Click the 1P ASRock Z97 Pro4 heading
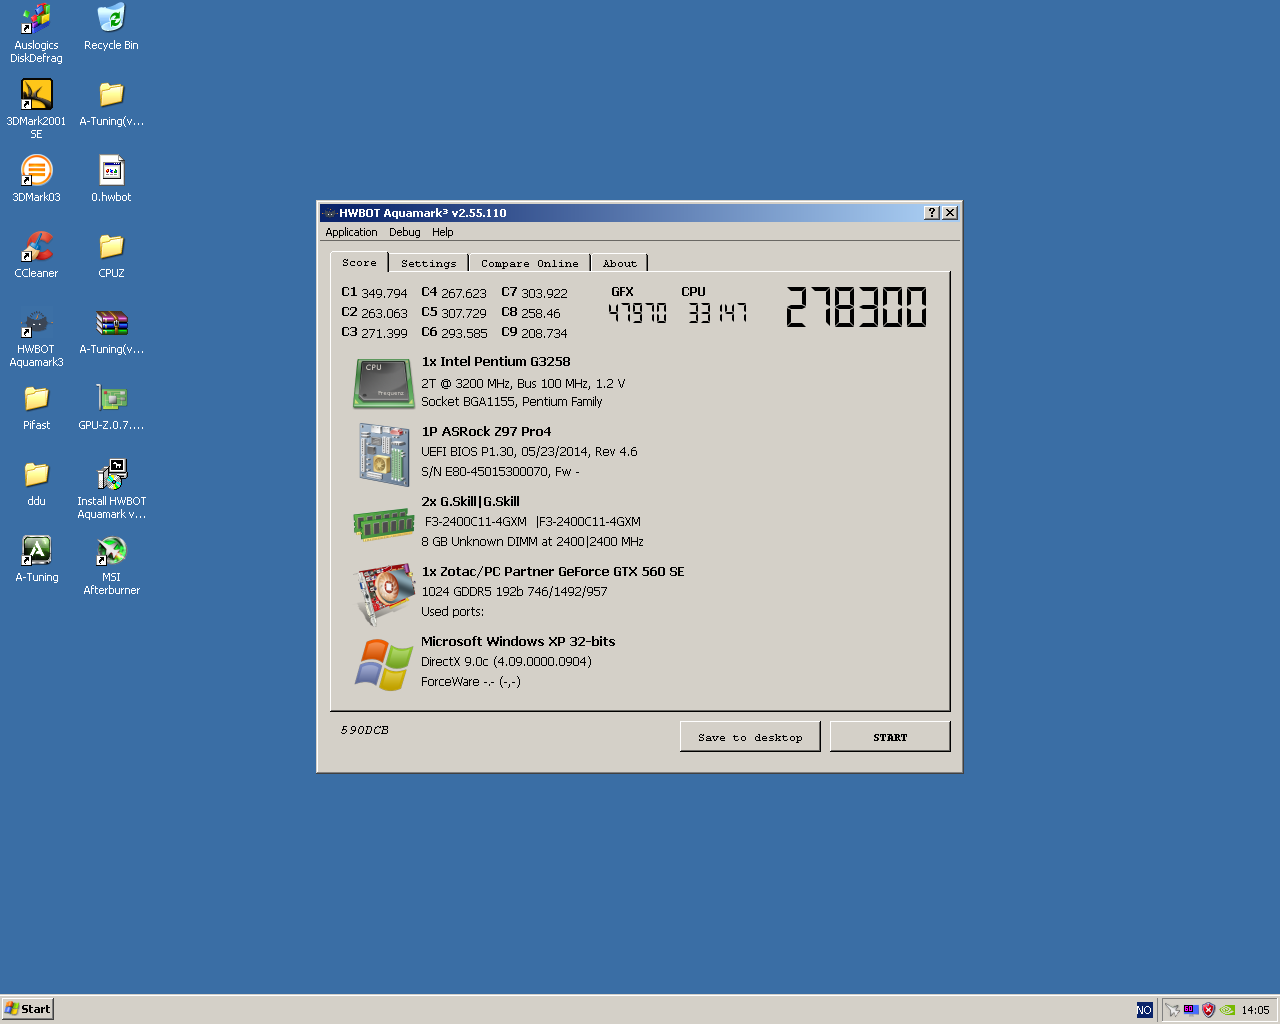Screen dimensions: 1280x1024 point(486,432)
